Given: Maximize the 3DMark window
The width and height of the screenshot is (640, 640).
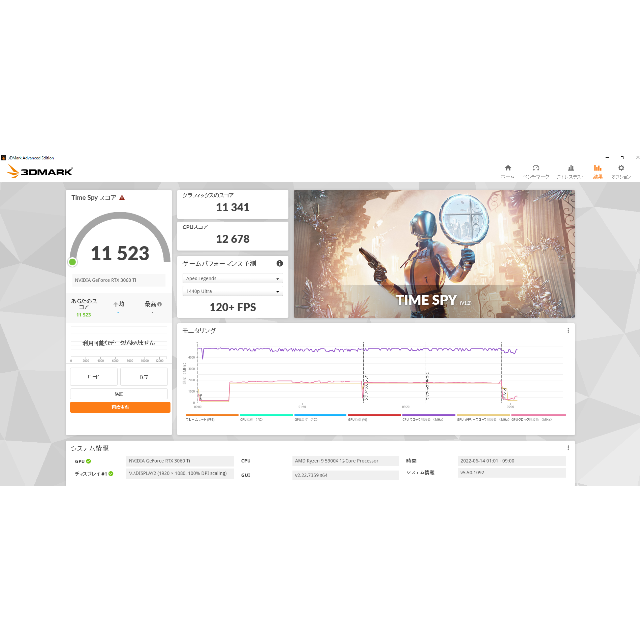Looking at the screenshot, I should [x=622, y=157].
